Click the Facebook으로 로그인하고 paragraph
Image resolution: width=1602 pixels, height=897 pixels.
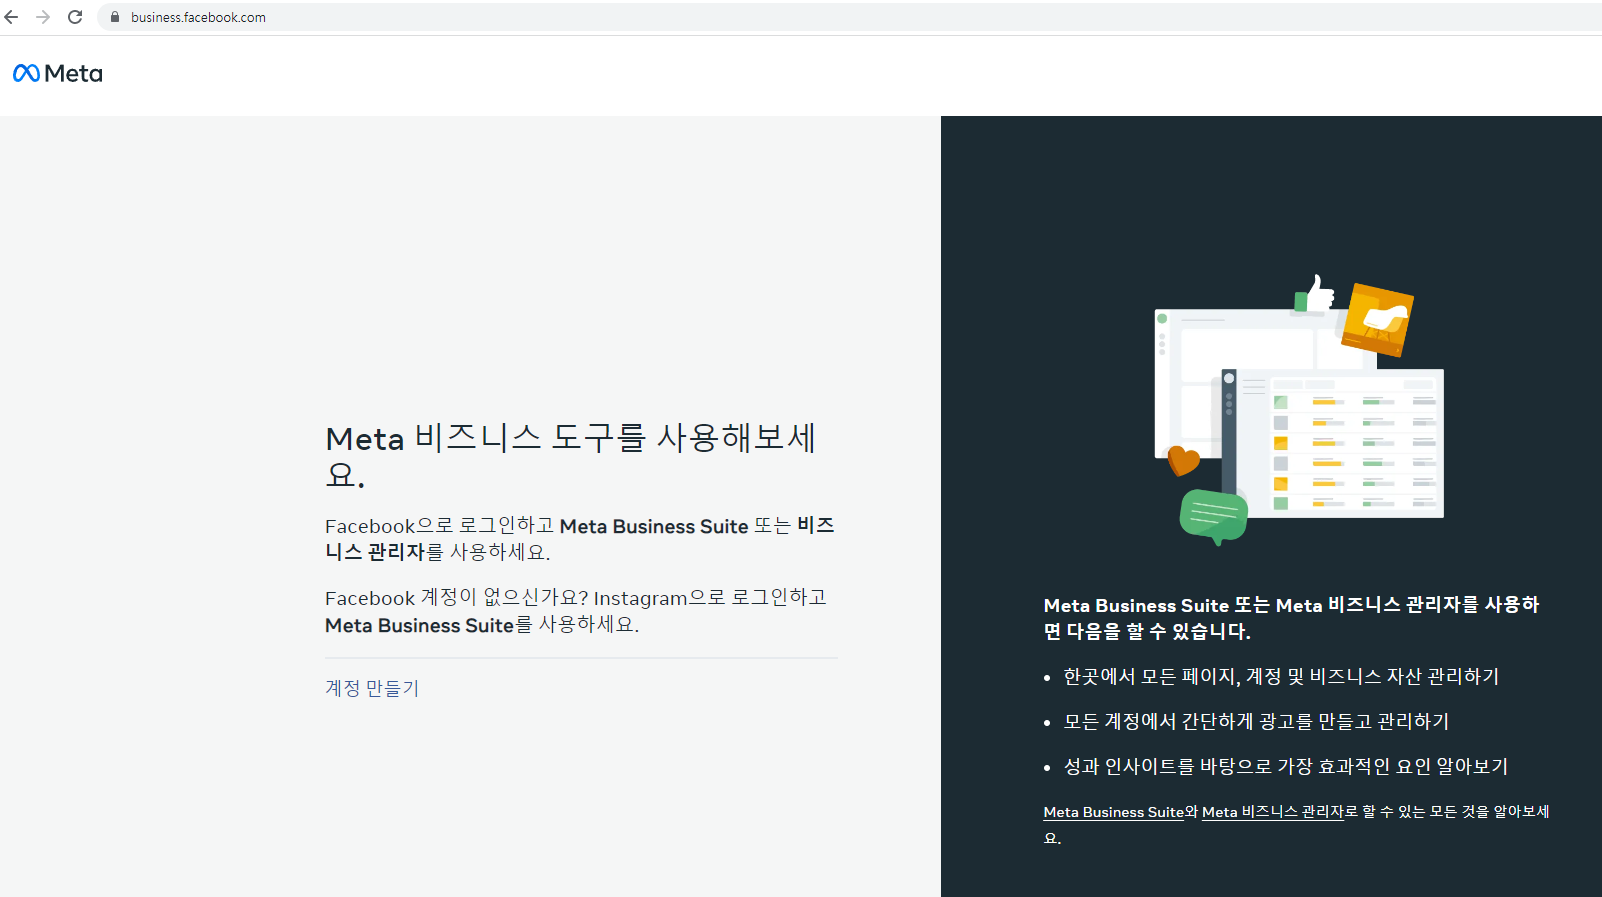click(x=580, y=539)
